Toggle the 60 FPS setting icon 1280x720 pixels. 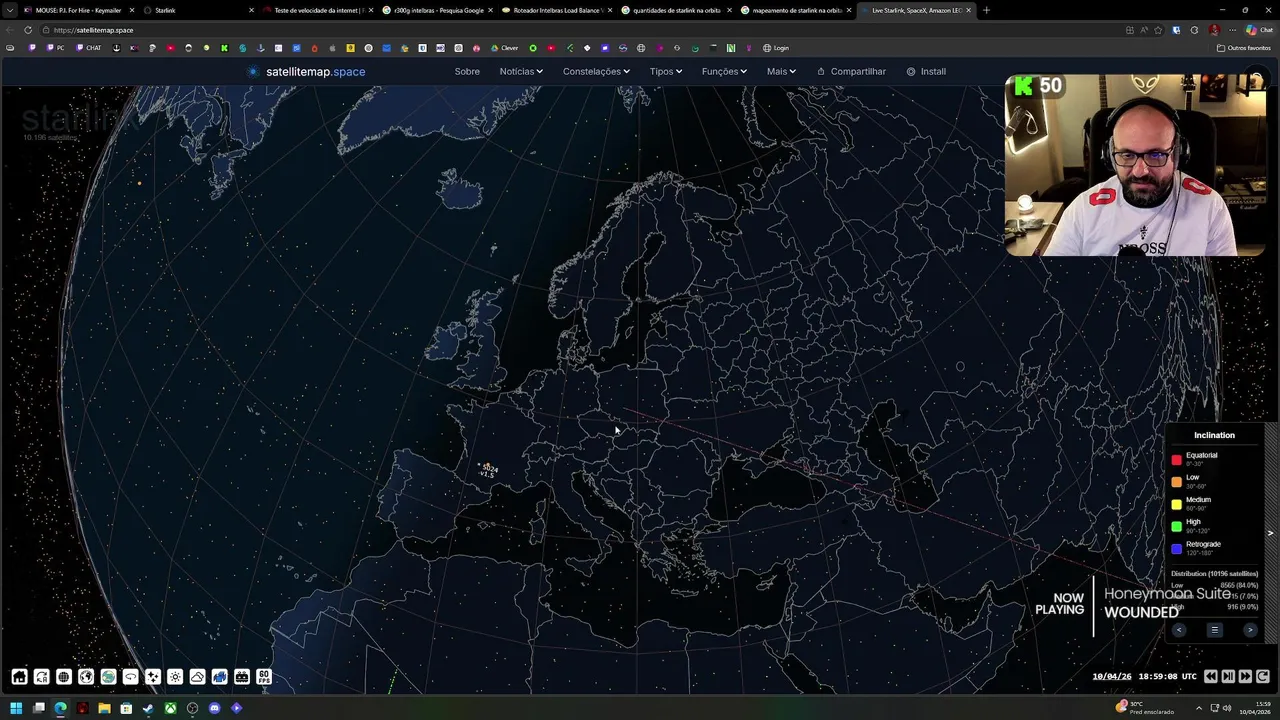point(264,677)
